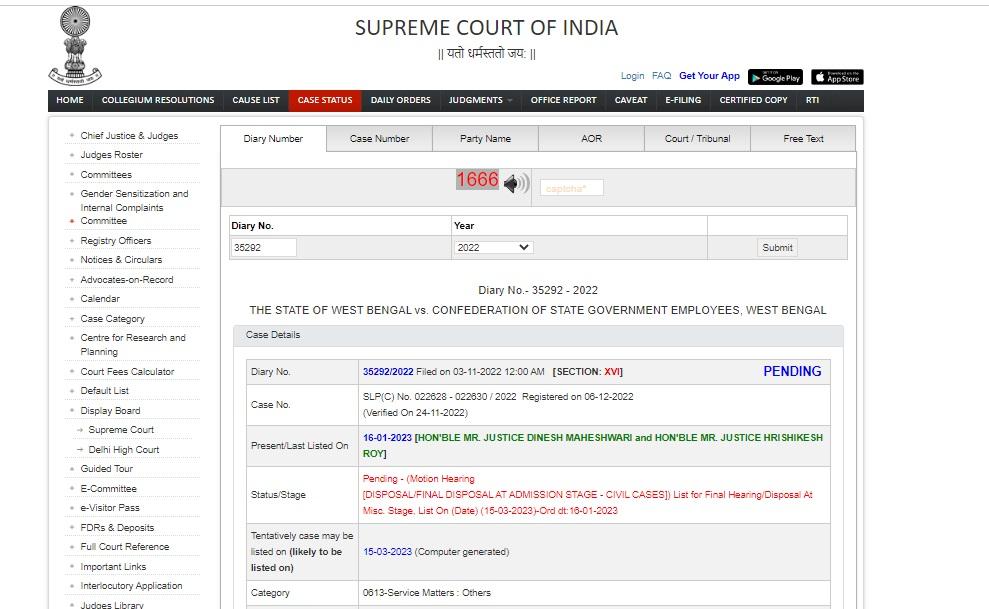The height and width of the screenshot is (609, 989).
Task: Go to Daily Orders menu item
Action: click(x=400, y=100)
